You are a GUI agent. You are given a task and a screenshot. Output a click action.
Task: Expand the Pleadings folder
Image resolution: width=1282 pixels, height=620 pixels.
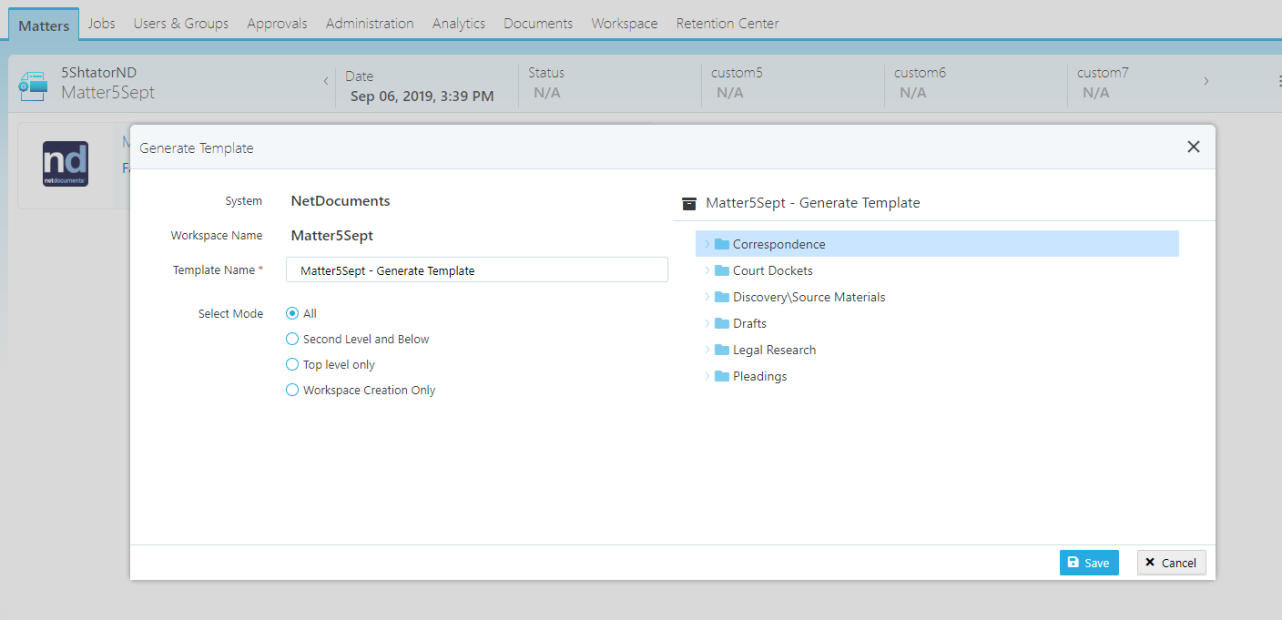click(x=706, y=376)
